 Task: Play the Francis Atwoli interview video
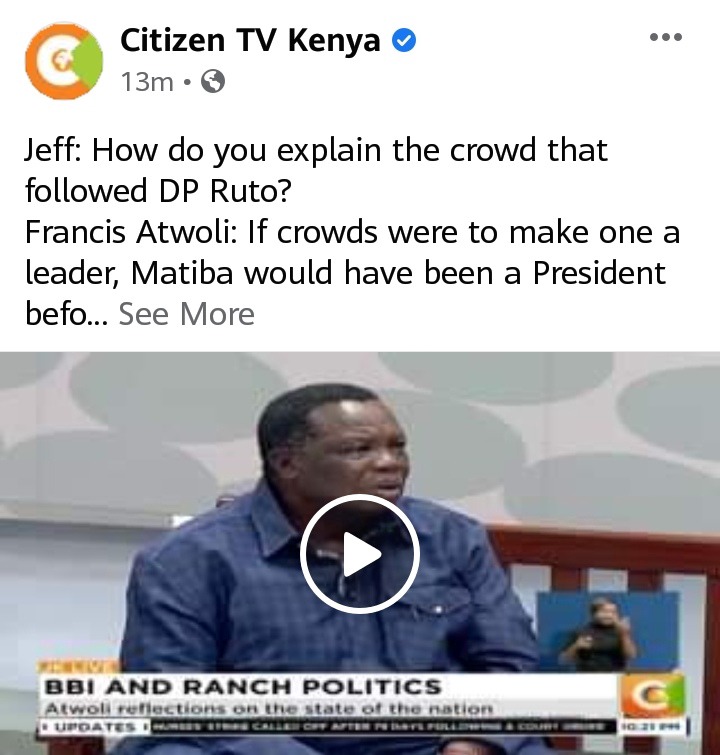[x=360, y=554]
